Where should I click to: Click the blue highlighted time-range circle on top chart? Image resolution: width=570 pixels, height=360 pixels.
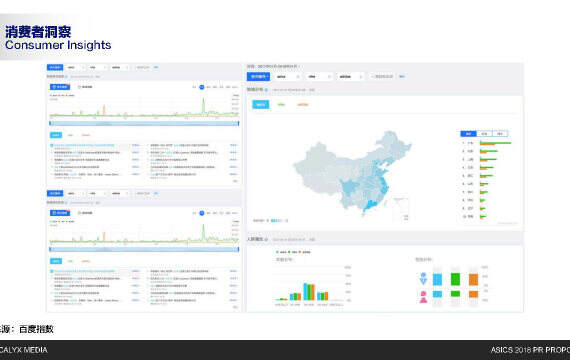coord(202,87)
